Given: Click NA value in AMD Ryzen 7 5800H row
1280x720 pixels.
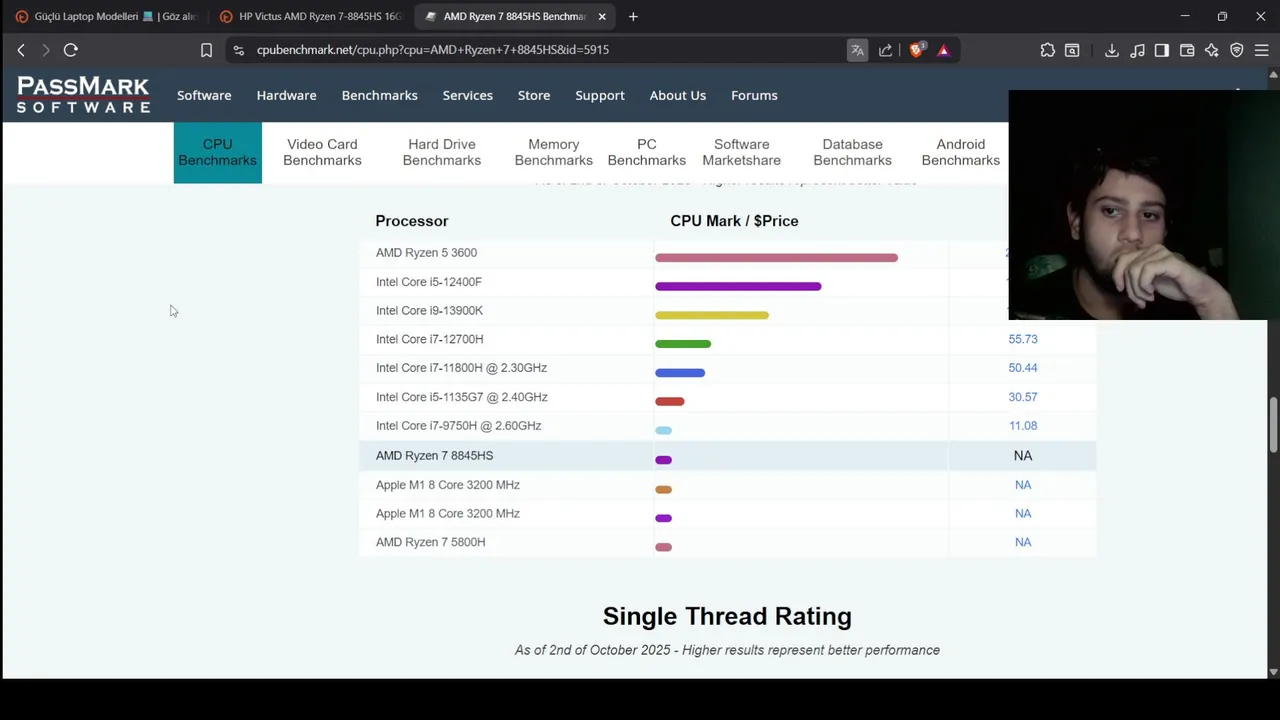Looking at the screenshot, I should coord(1022,542).
